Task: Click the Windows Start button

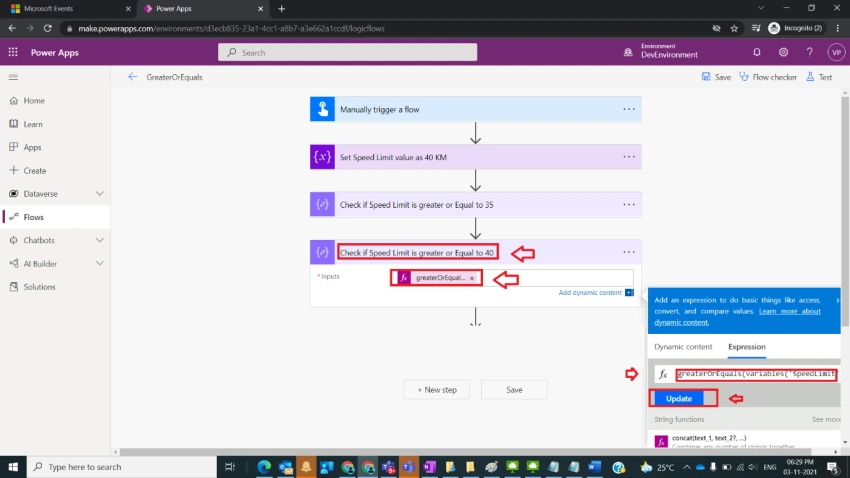Action: pyautogui.click(x=13, y=467)
